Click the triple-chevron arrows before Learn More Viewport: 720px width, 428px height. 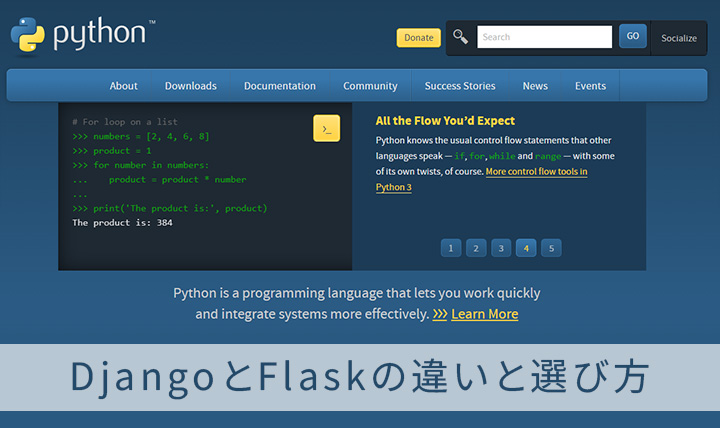point(440,314)
